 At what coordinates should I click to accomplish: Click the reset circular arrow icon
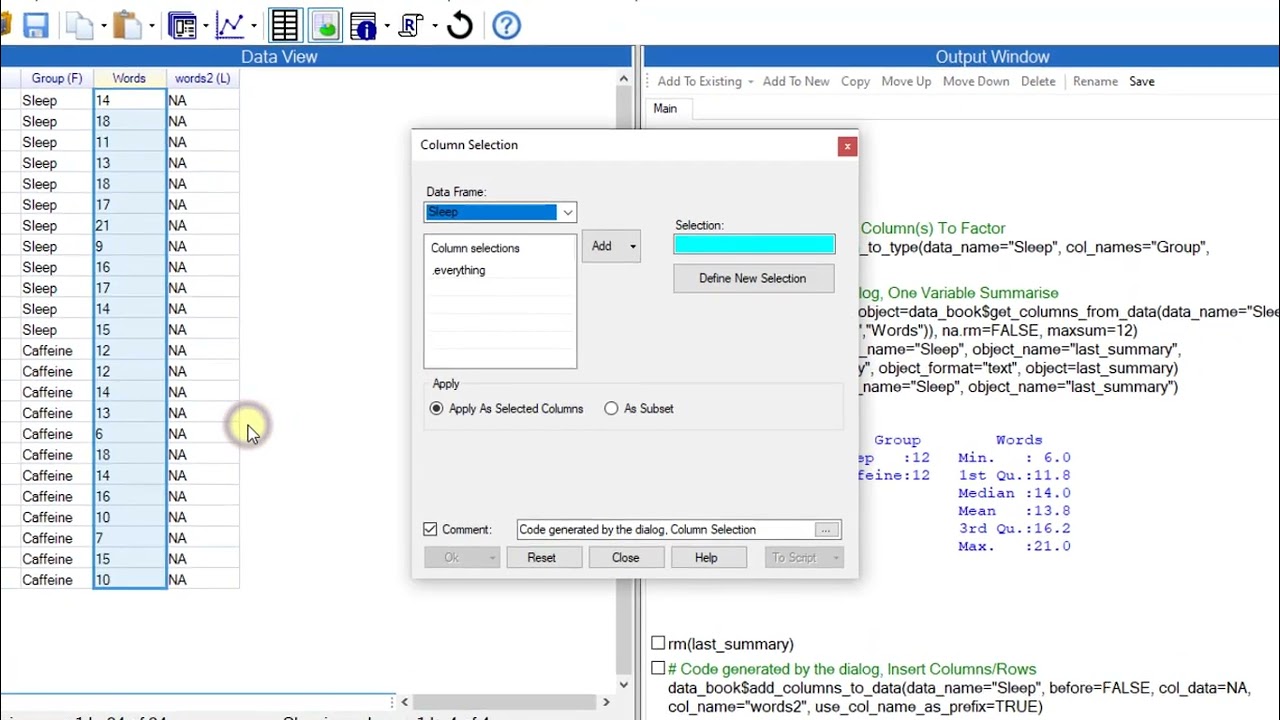[460, 26]
